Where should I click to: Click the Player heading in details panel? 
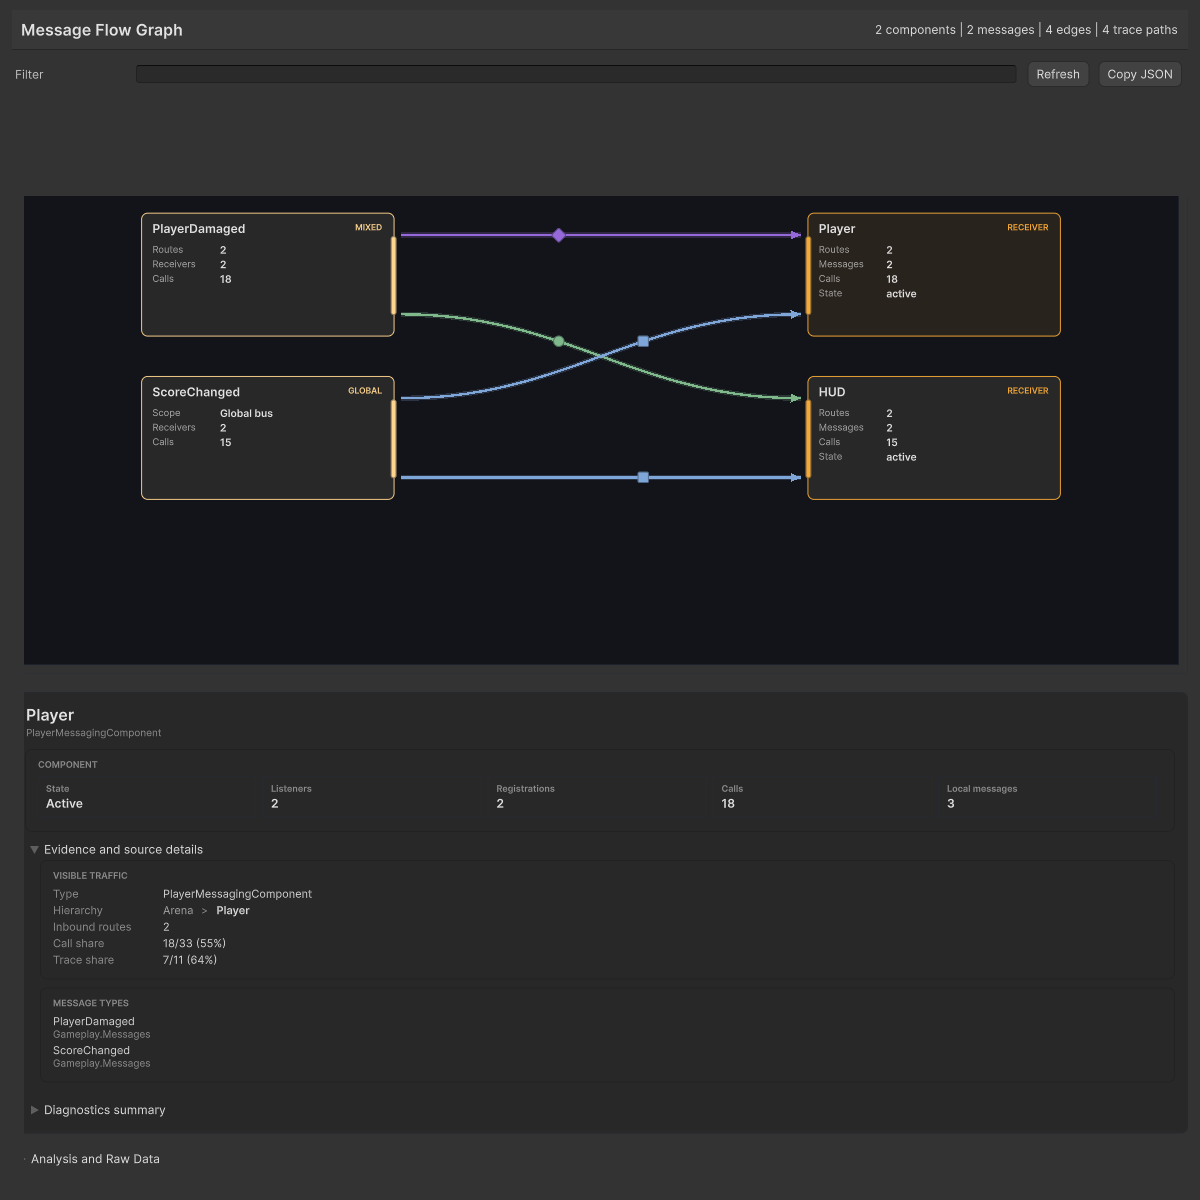coord(50,715)
